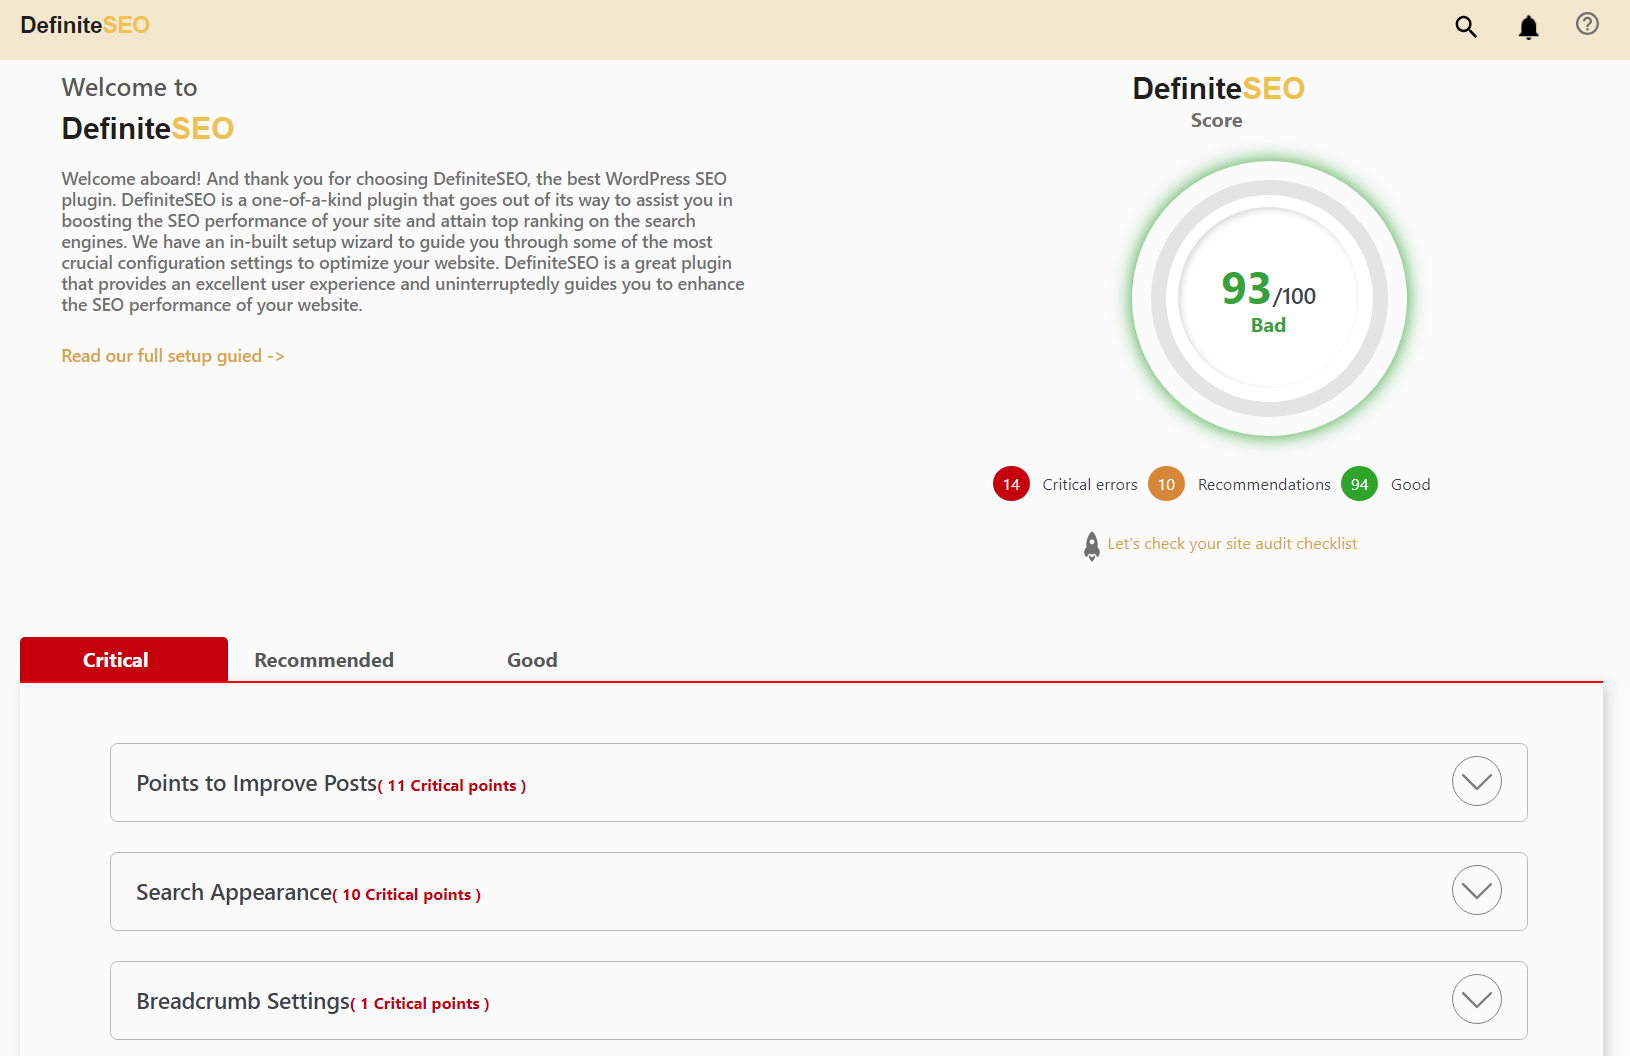Open Let's check your site audit checklist

pyautogui.click(x=1232, y=544)
